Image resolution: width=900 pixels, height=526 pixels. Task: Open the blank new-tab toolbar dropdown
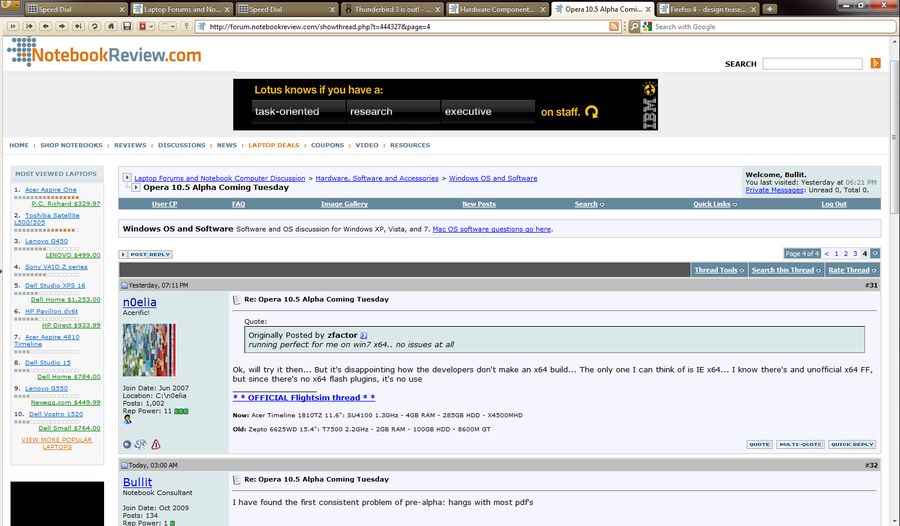[167, 26]
